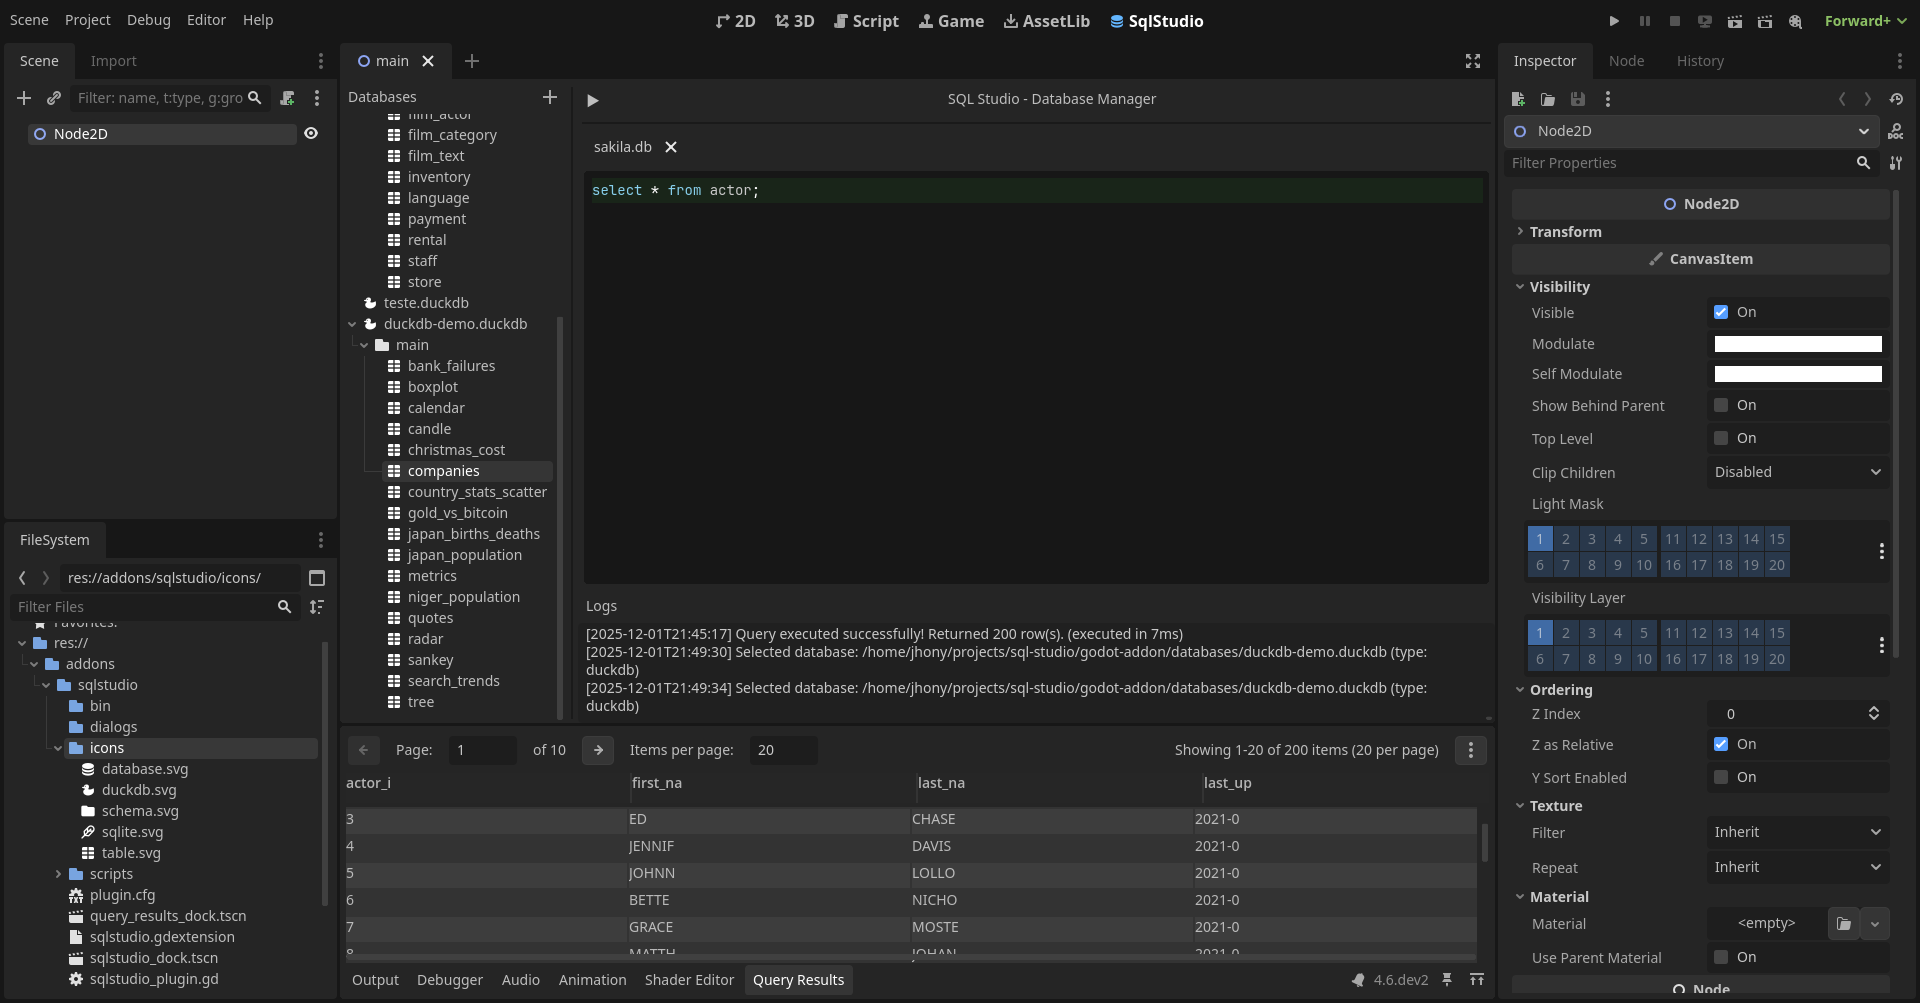Collapse duckdb-demo.duckdb database tree
1920x1003 pixels.
pyautogui.click(x=352, y=324)
